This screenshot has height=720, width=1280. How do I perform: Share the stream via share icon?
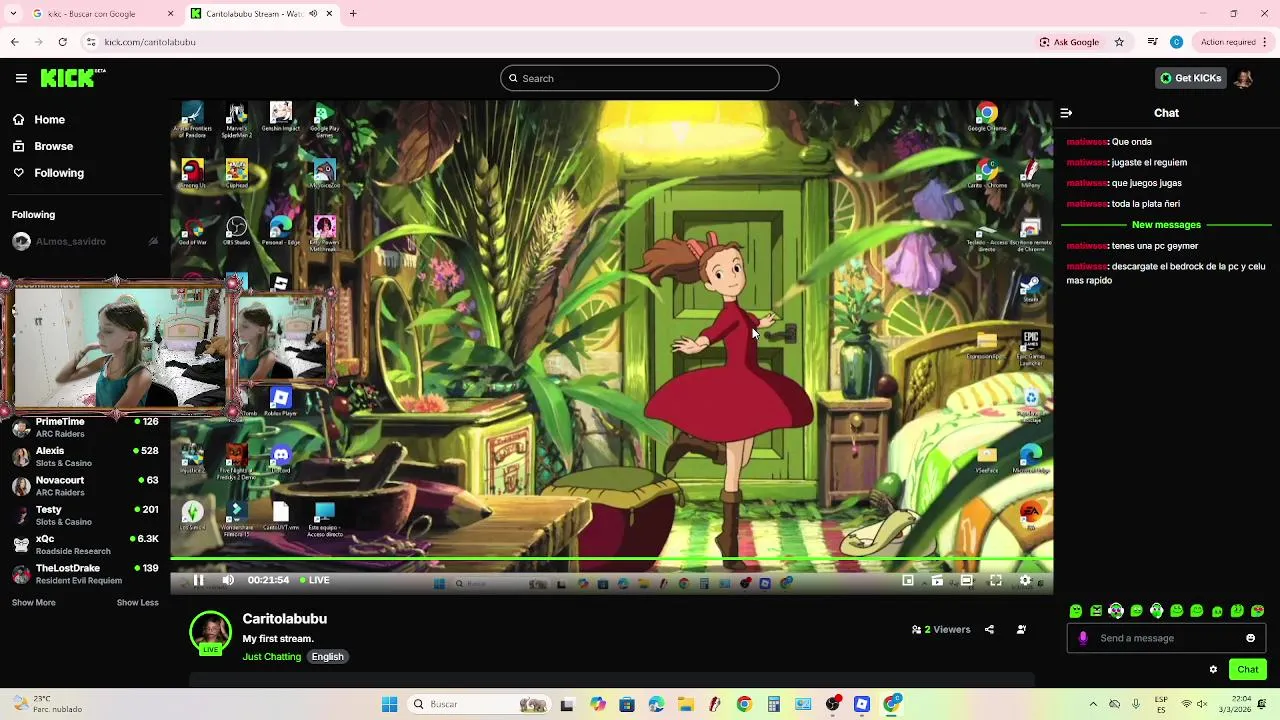(989, 630)
